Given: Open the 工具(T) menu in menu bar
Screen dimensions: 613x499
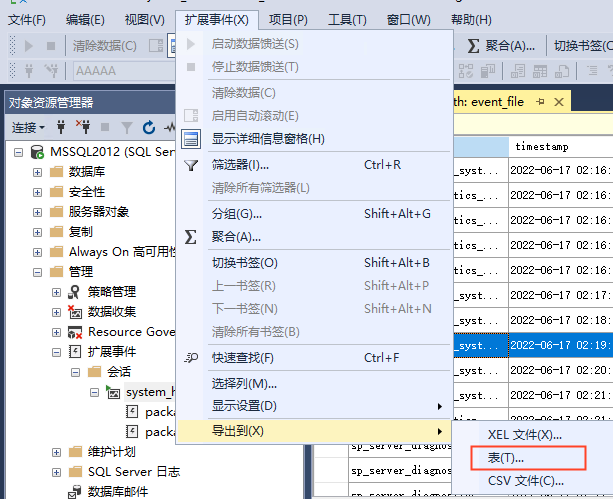Looking at the screenshot, I should [x=347, y=20].
